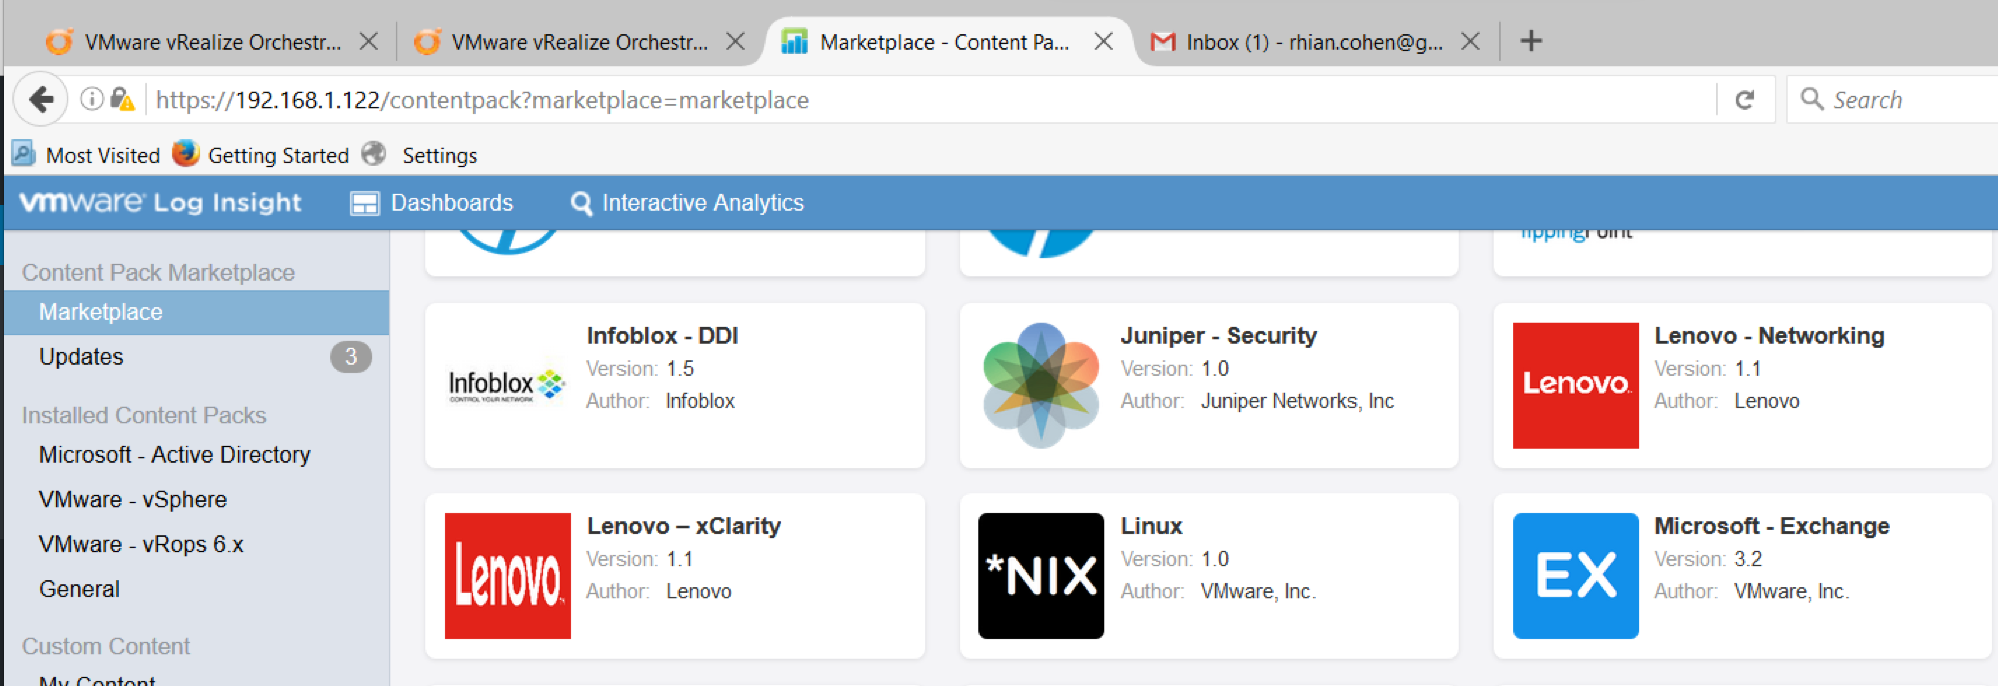Close the Marketplace - Content Pack tab
This screenshot has width=1998, height=686.
[x=1104, y=41]
